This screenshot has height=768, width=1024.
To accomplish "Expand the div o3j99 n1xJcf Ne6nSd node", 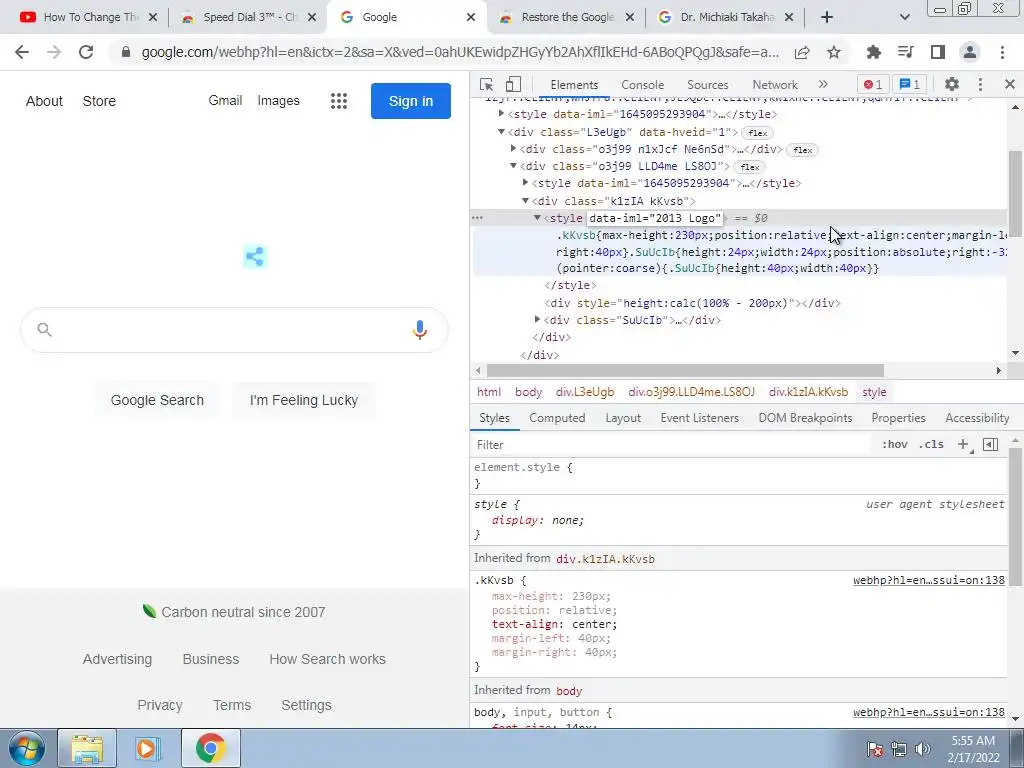I will click(x=513, y=149).
